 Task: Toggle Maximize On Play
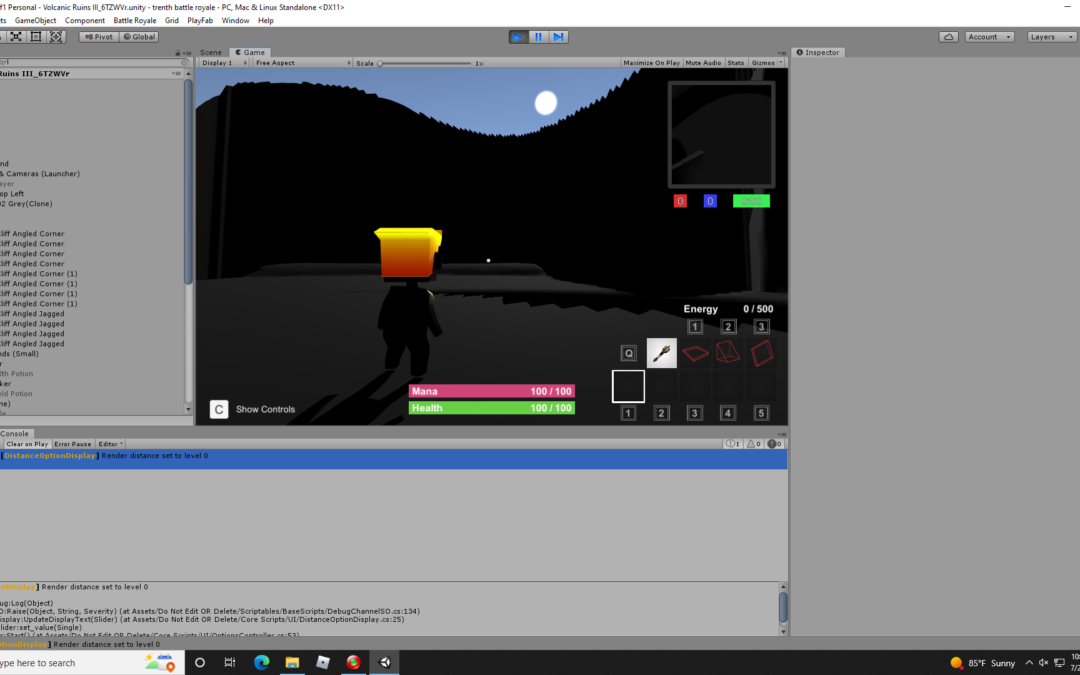click(651, 63)
